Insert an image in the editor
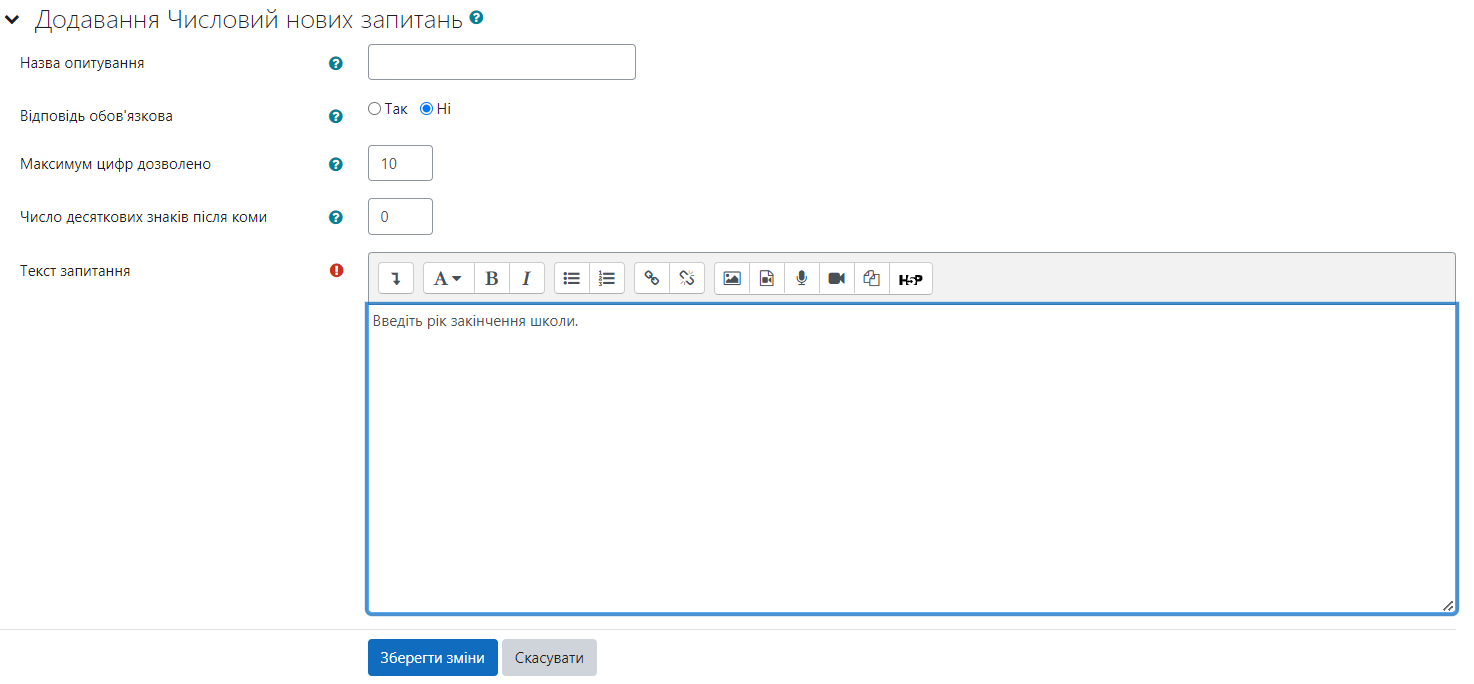The image size is (1474, 684). click(x=732, y=278)
